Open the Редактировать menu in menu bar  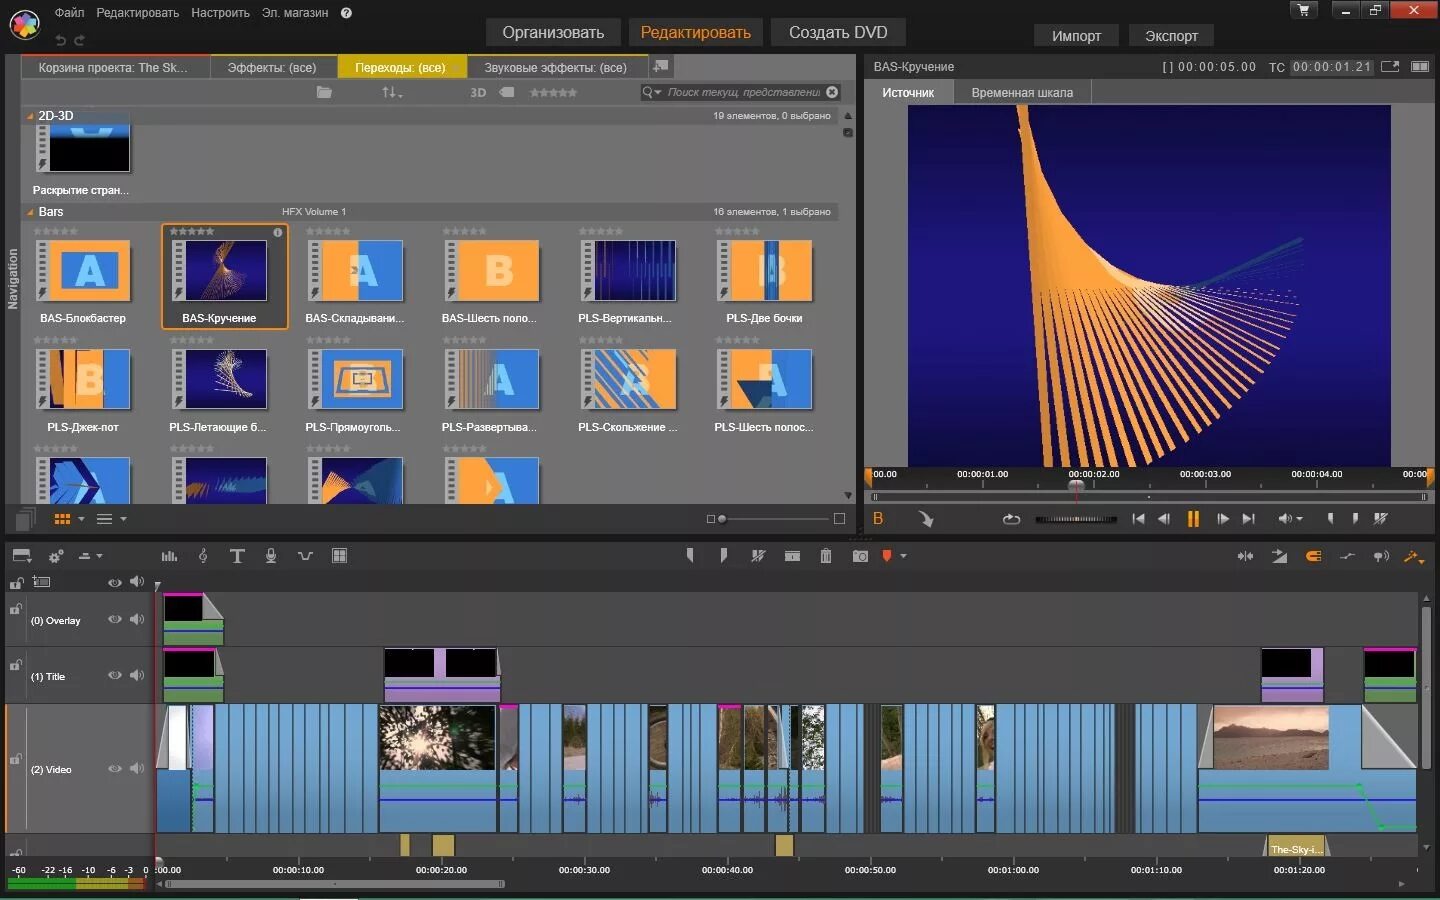[137, 13]
